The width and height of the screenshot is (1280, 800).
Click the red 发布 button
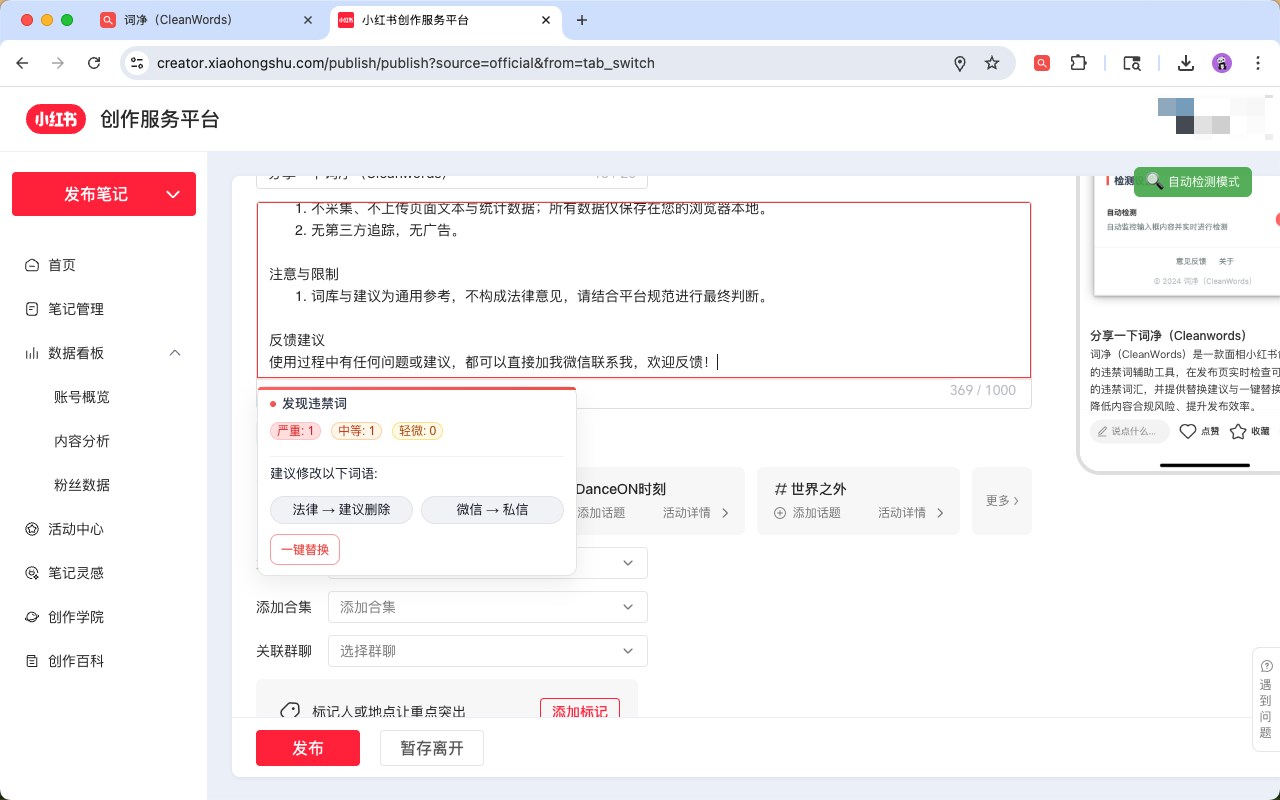coord(308,748)
